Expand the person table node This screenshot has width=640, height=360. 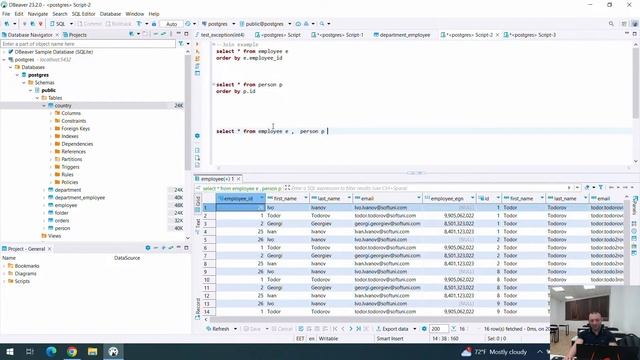click(44, 228)
